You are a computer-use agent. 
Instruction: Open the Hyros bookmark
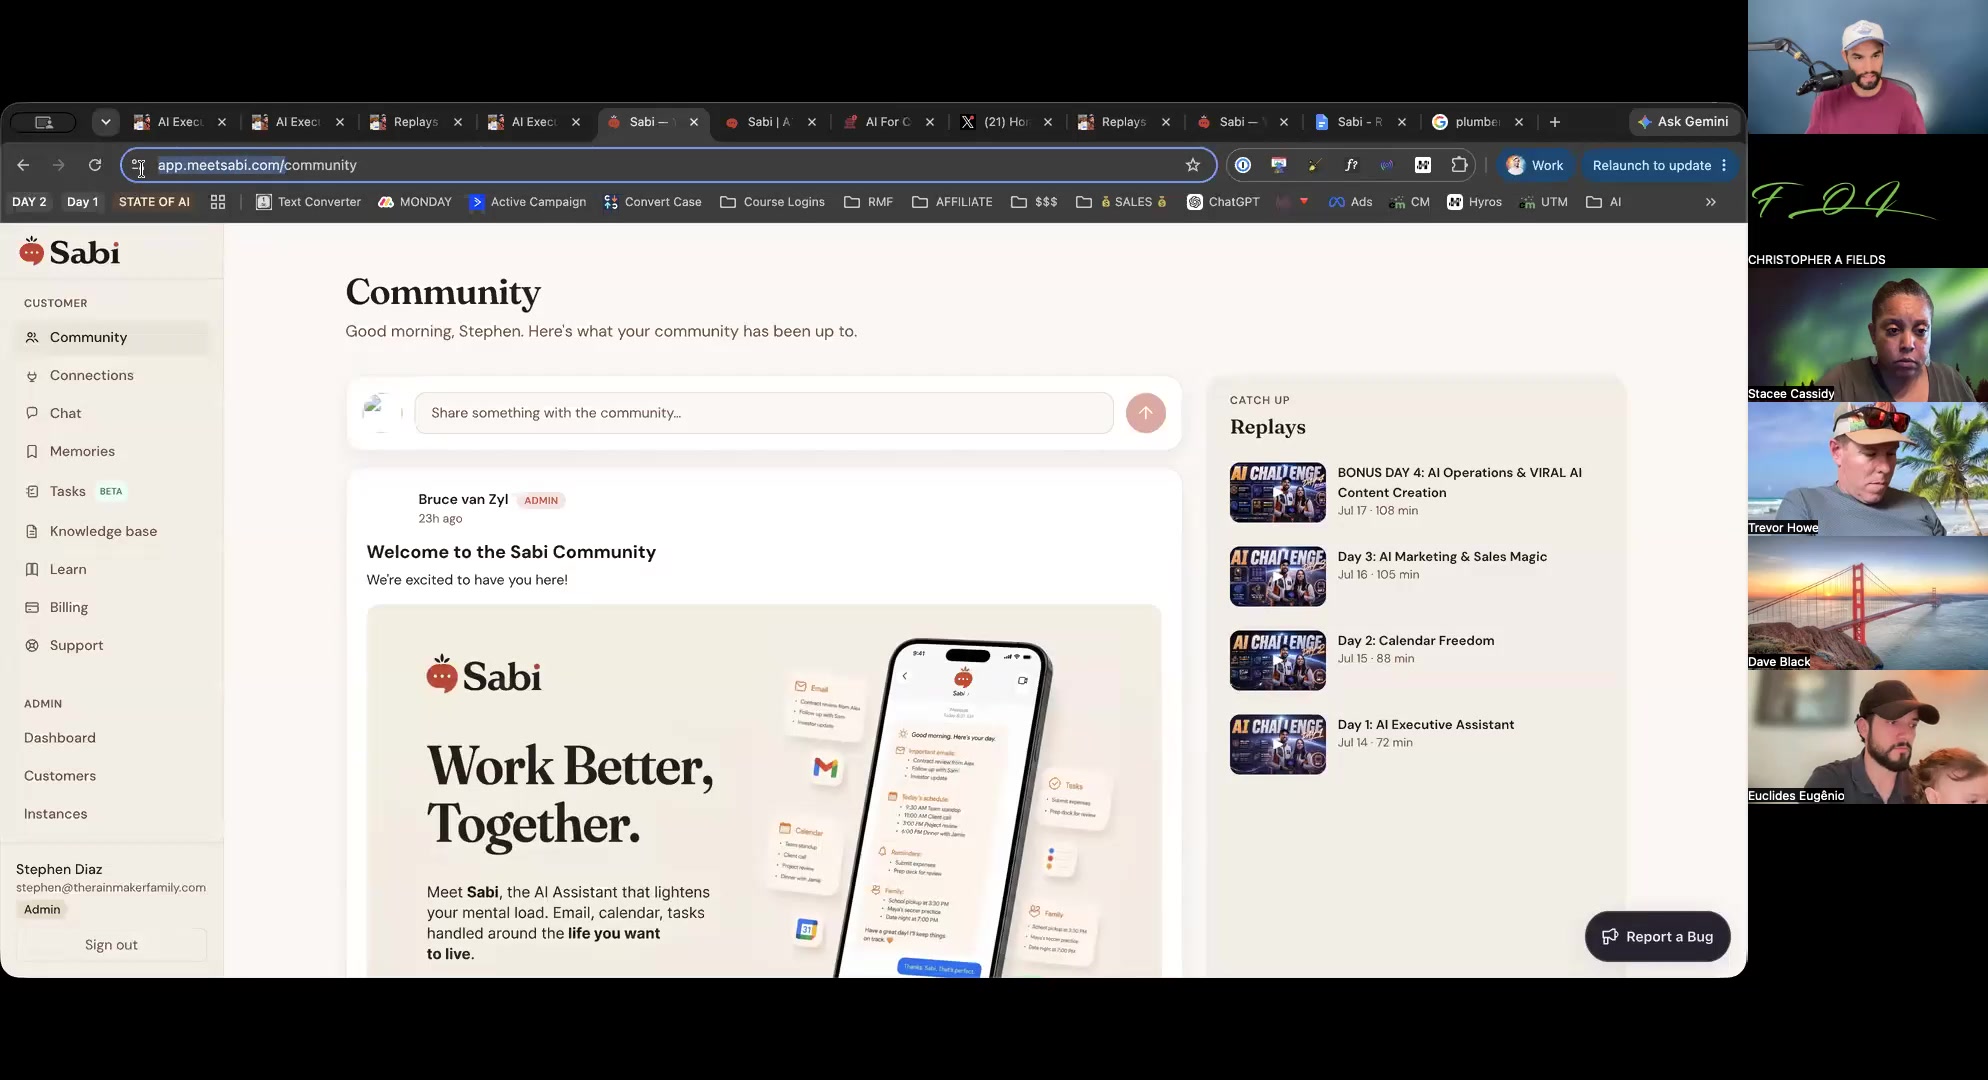[1474, 202]
